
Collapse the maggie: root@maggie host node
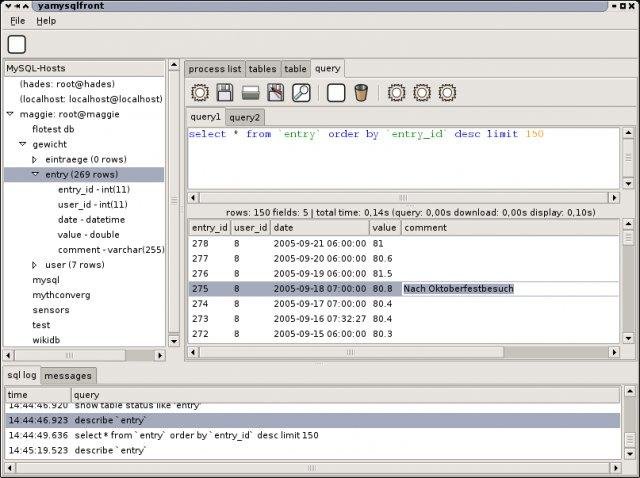11,114
